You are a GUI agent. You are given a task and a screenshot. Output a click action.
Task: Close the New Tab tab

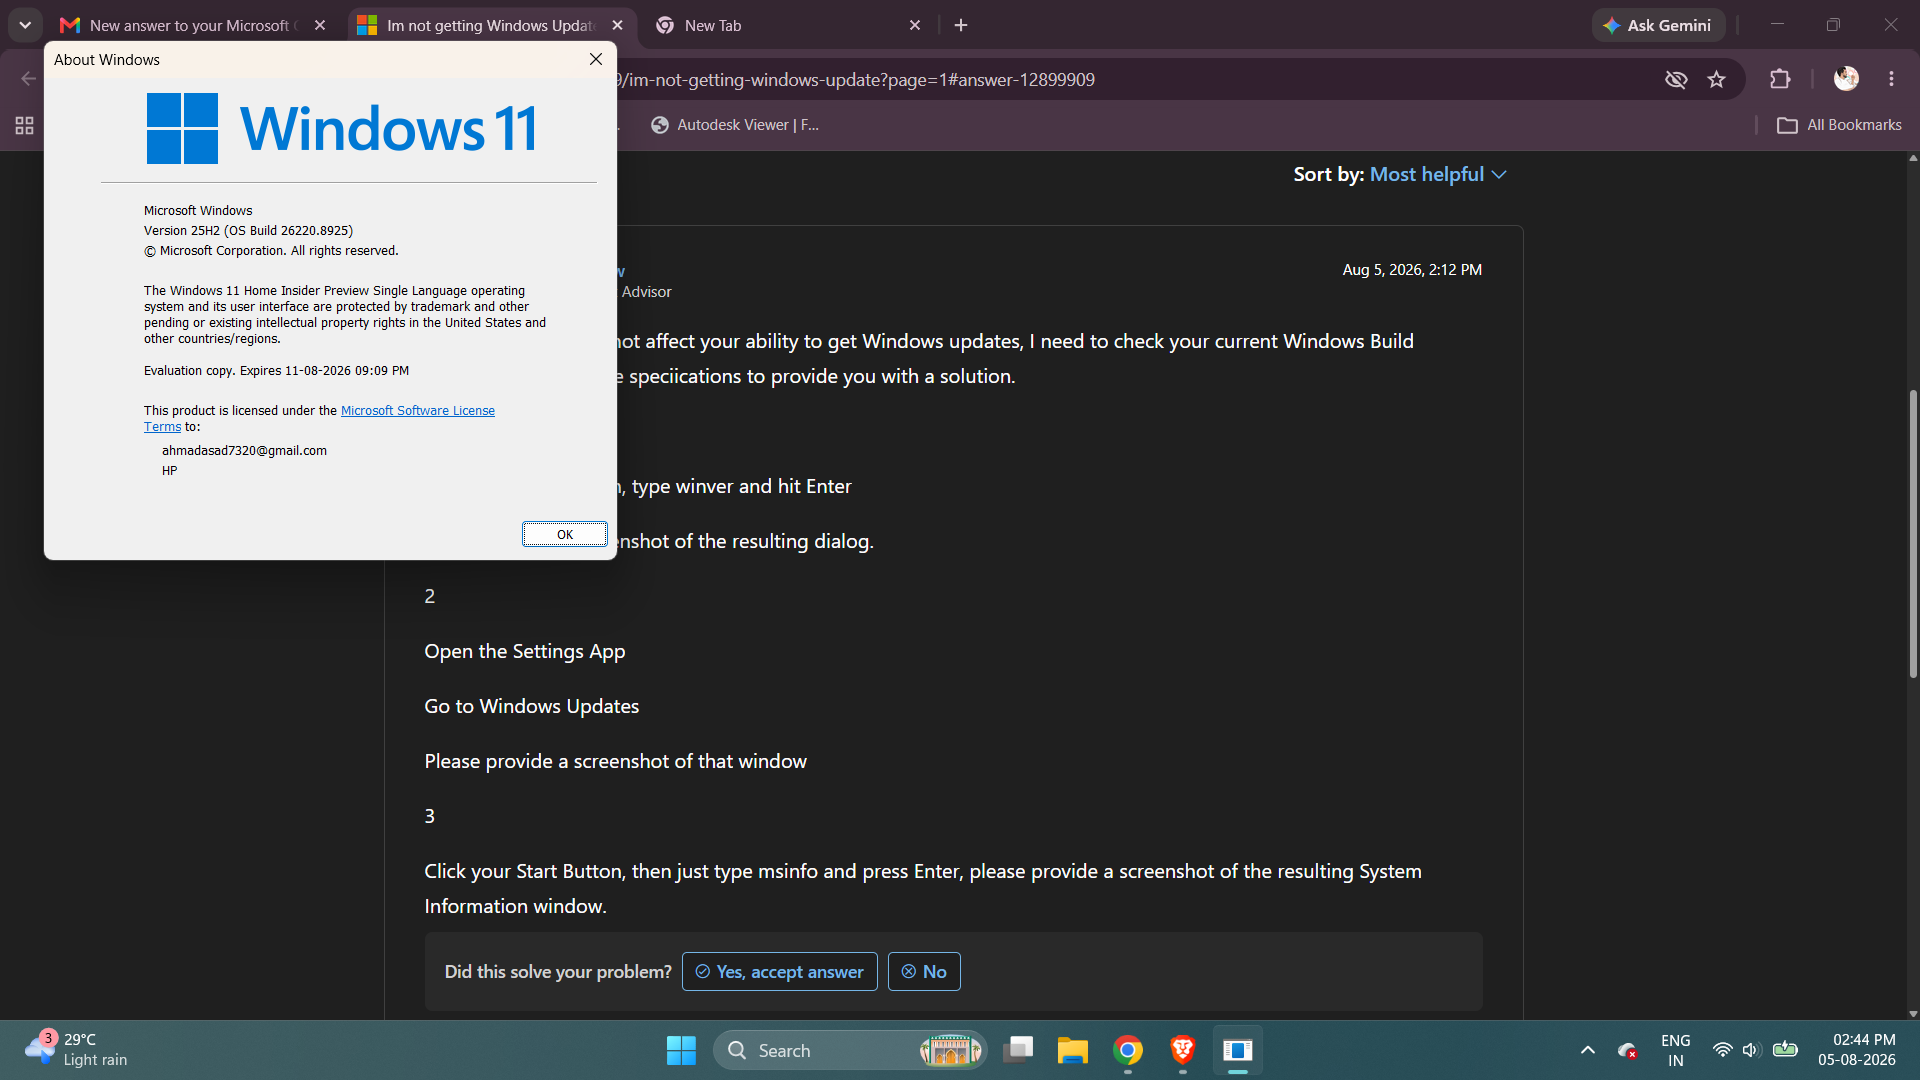915,25
